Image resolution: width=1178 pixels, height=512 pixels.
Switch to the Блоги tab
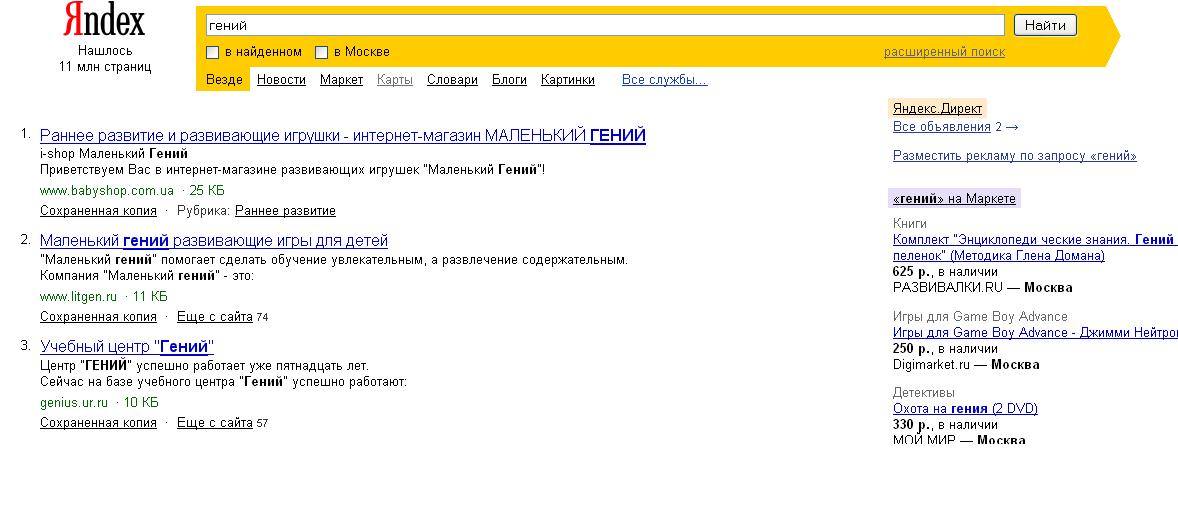(x=509, y=80)
